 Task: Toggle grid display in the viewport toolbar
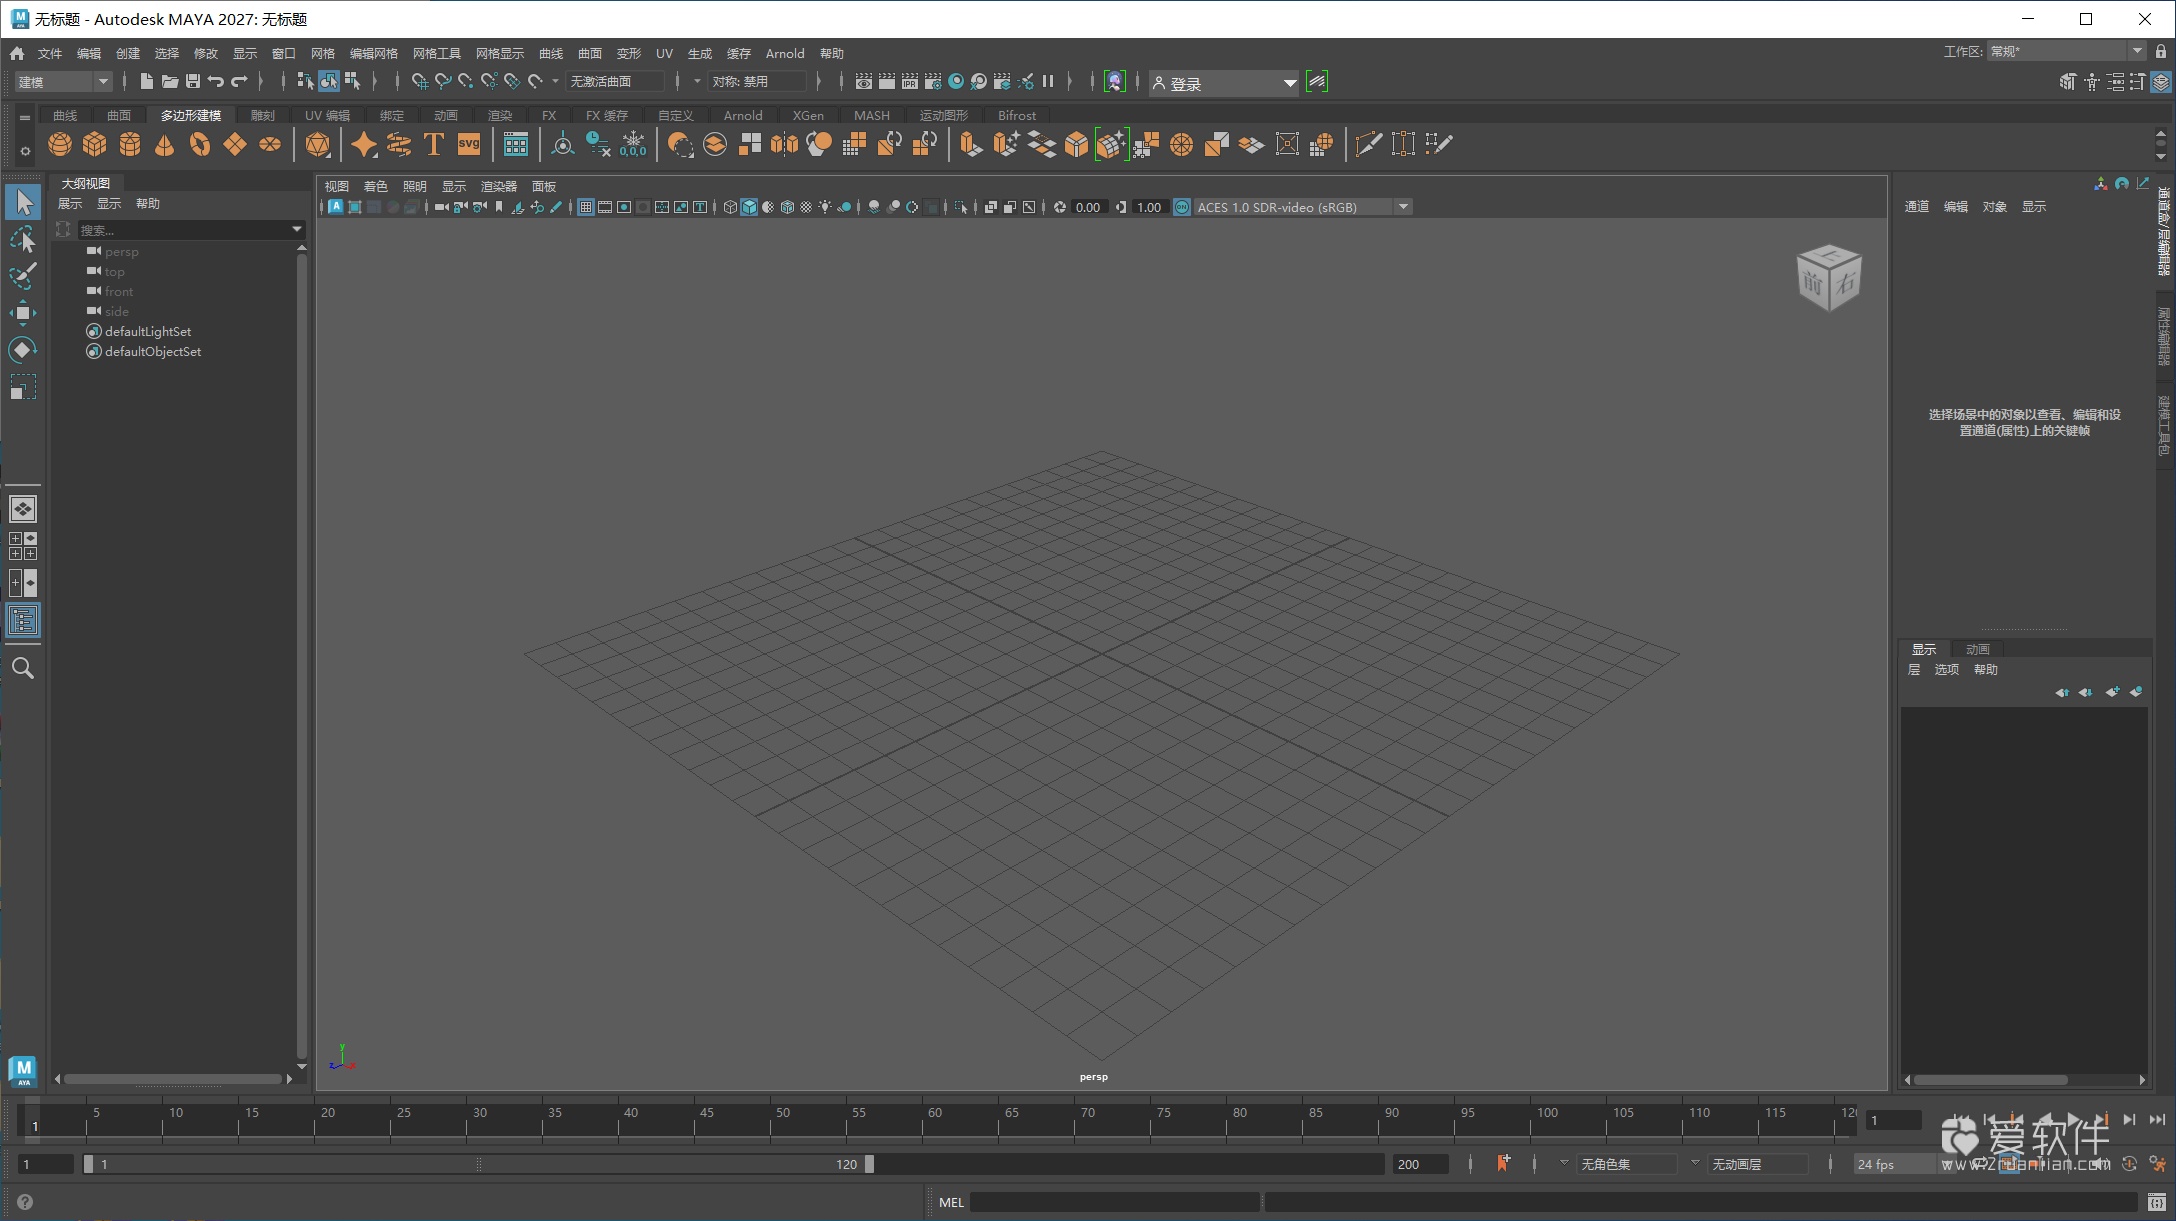pos(586,207)
